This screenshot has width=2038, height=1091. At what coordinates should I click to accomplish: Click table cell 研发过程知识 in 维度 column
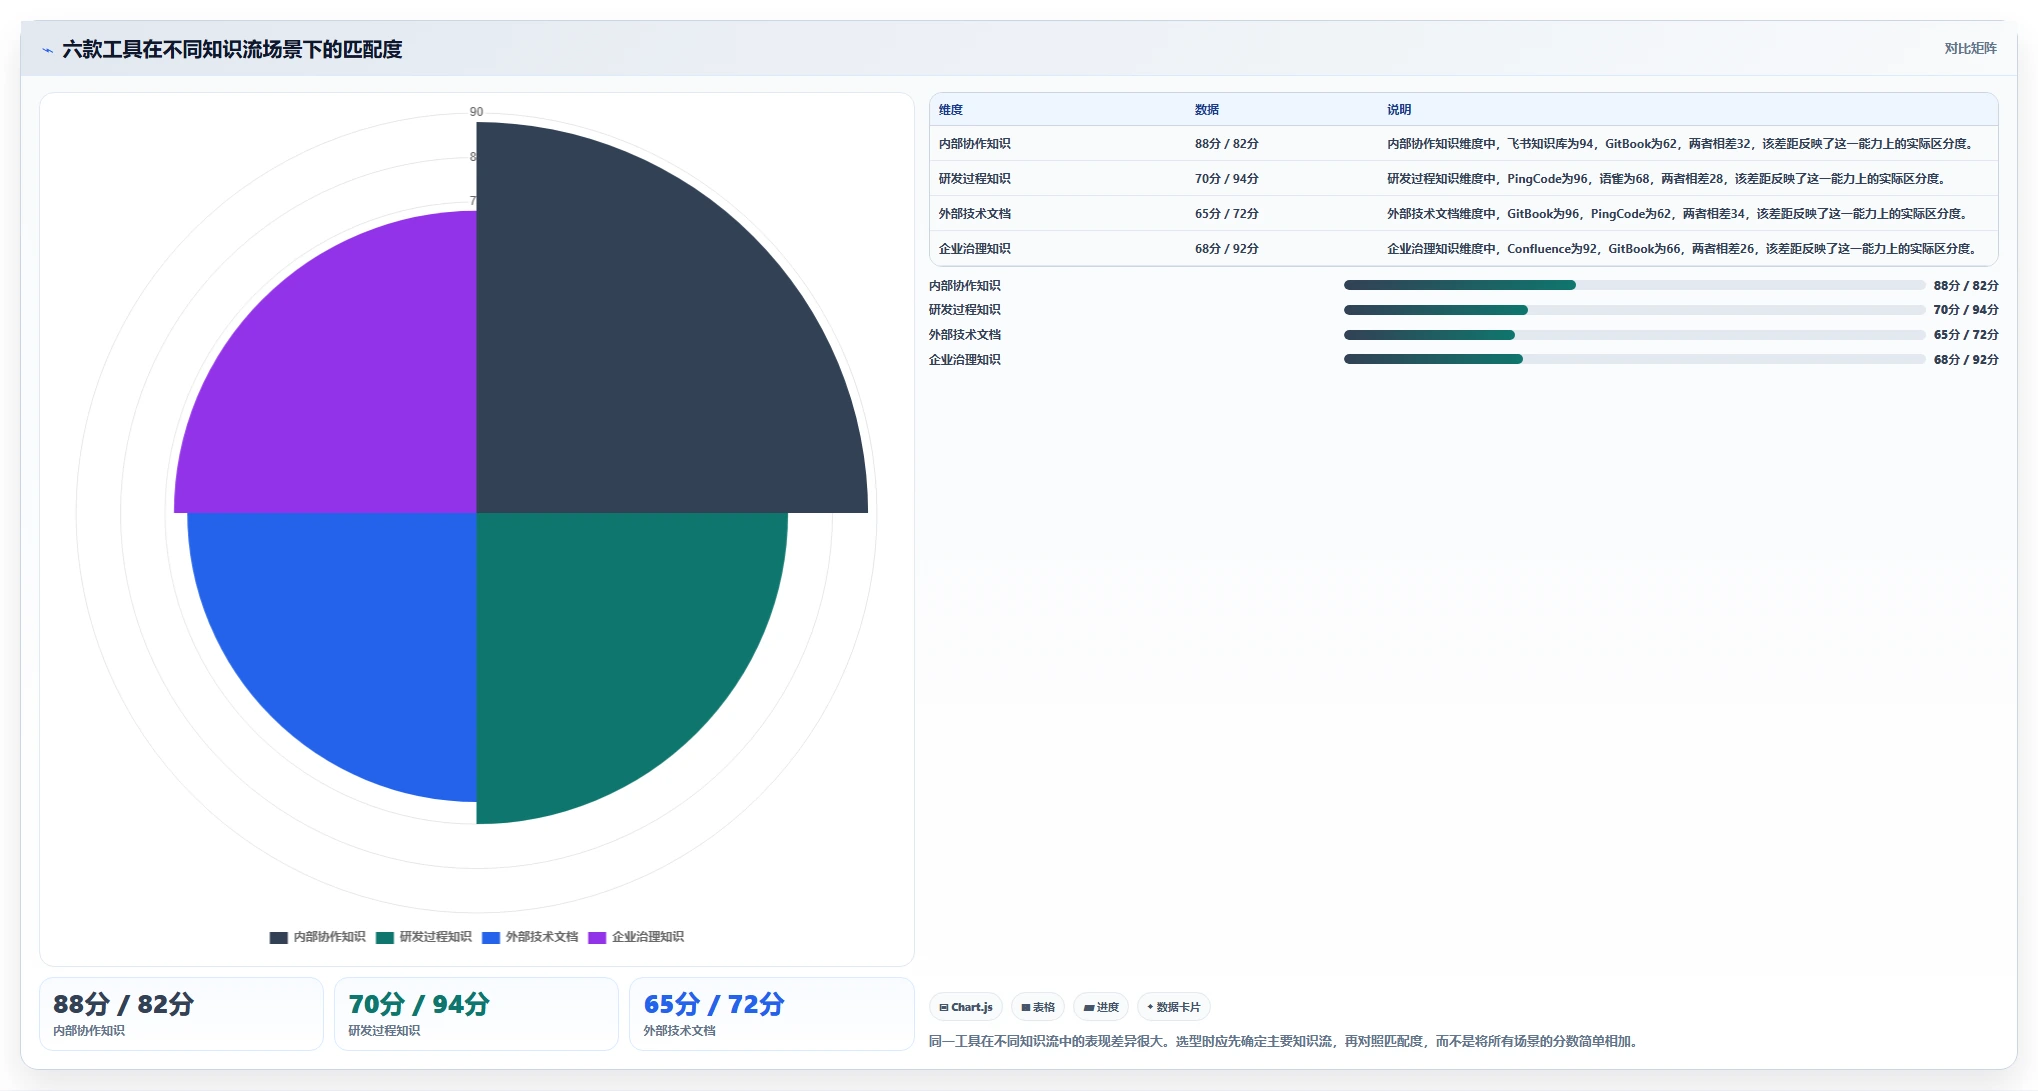[975, 179]
